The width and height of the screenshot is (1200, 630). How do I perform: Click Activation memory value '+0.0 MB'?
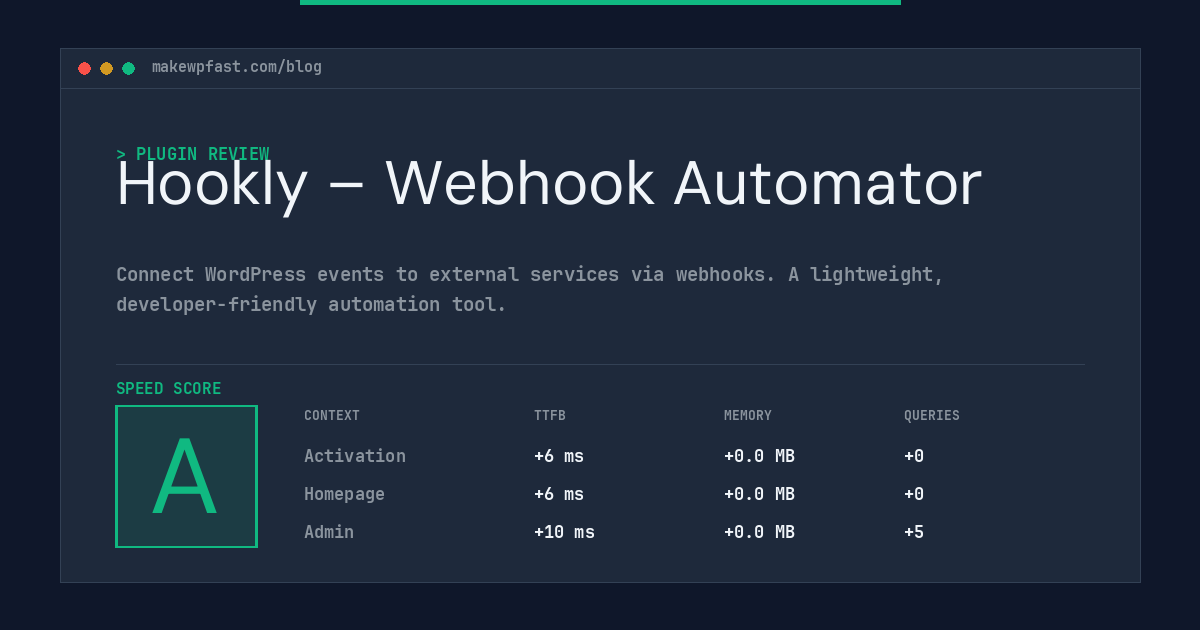pos(759,456)
